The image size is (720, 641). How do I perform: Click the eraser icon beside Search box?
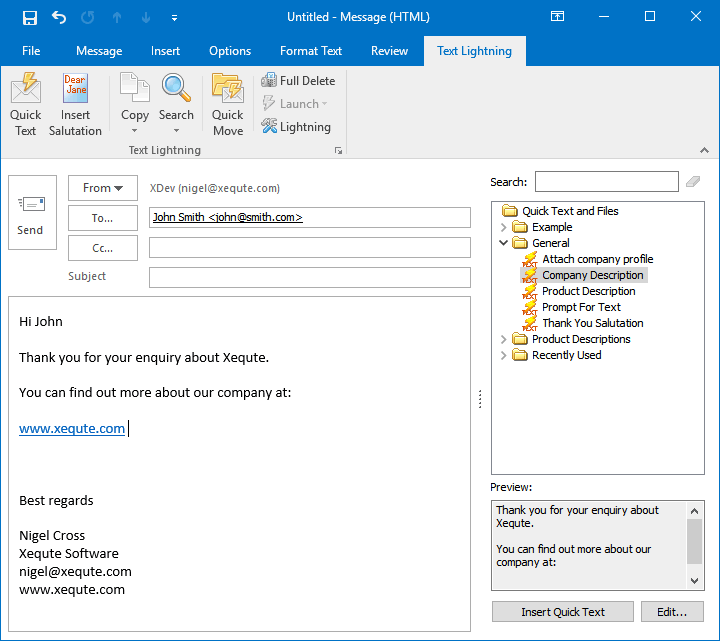pyautogui.click(x=693, y=182)
